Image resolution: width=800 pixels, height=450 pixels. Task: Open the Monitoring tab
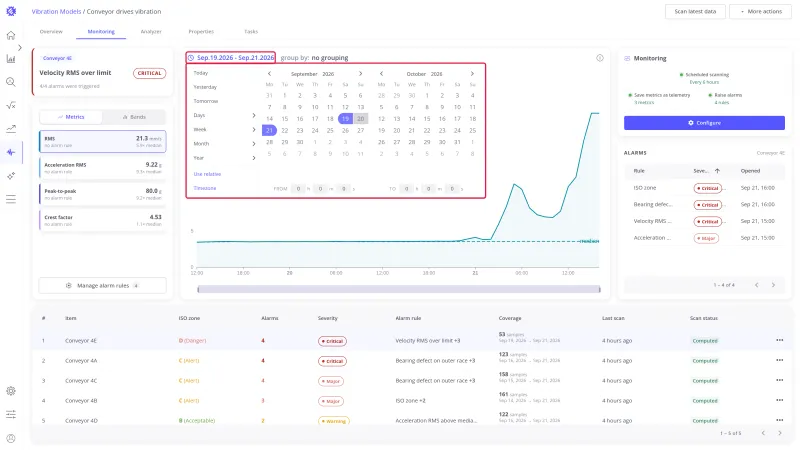[101, 32]
